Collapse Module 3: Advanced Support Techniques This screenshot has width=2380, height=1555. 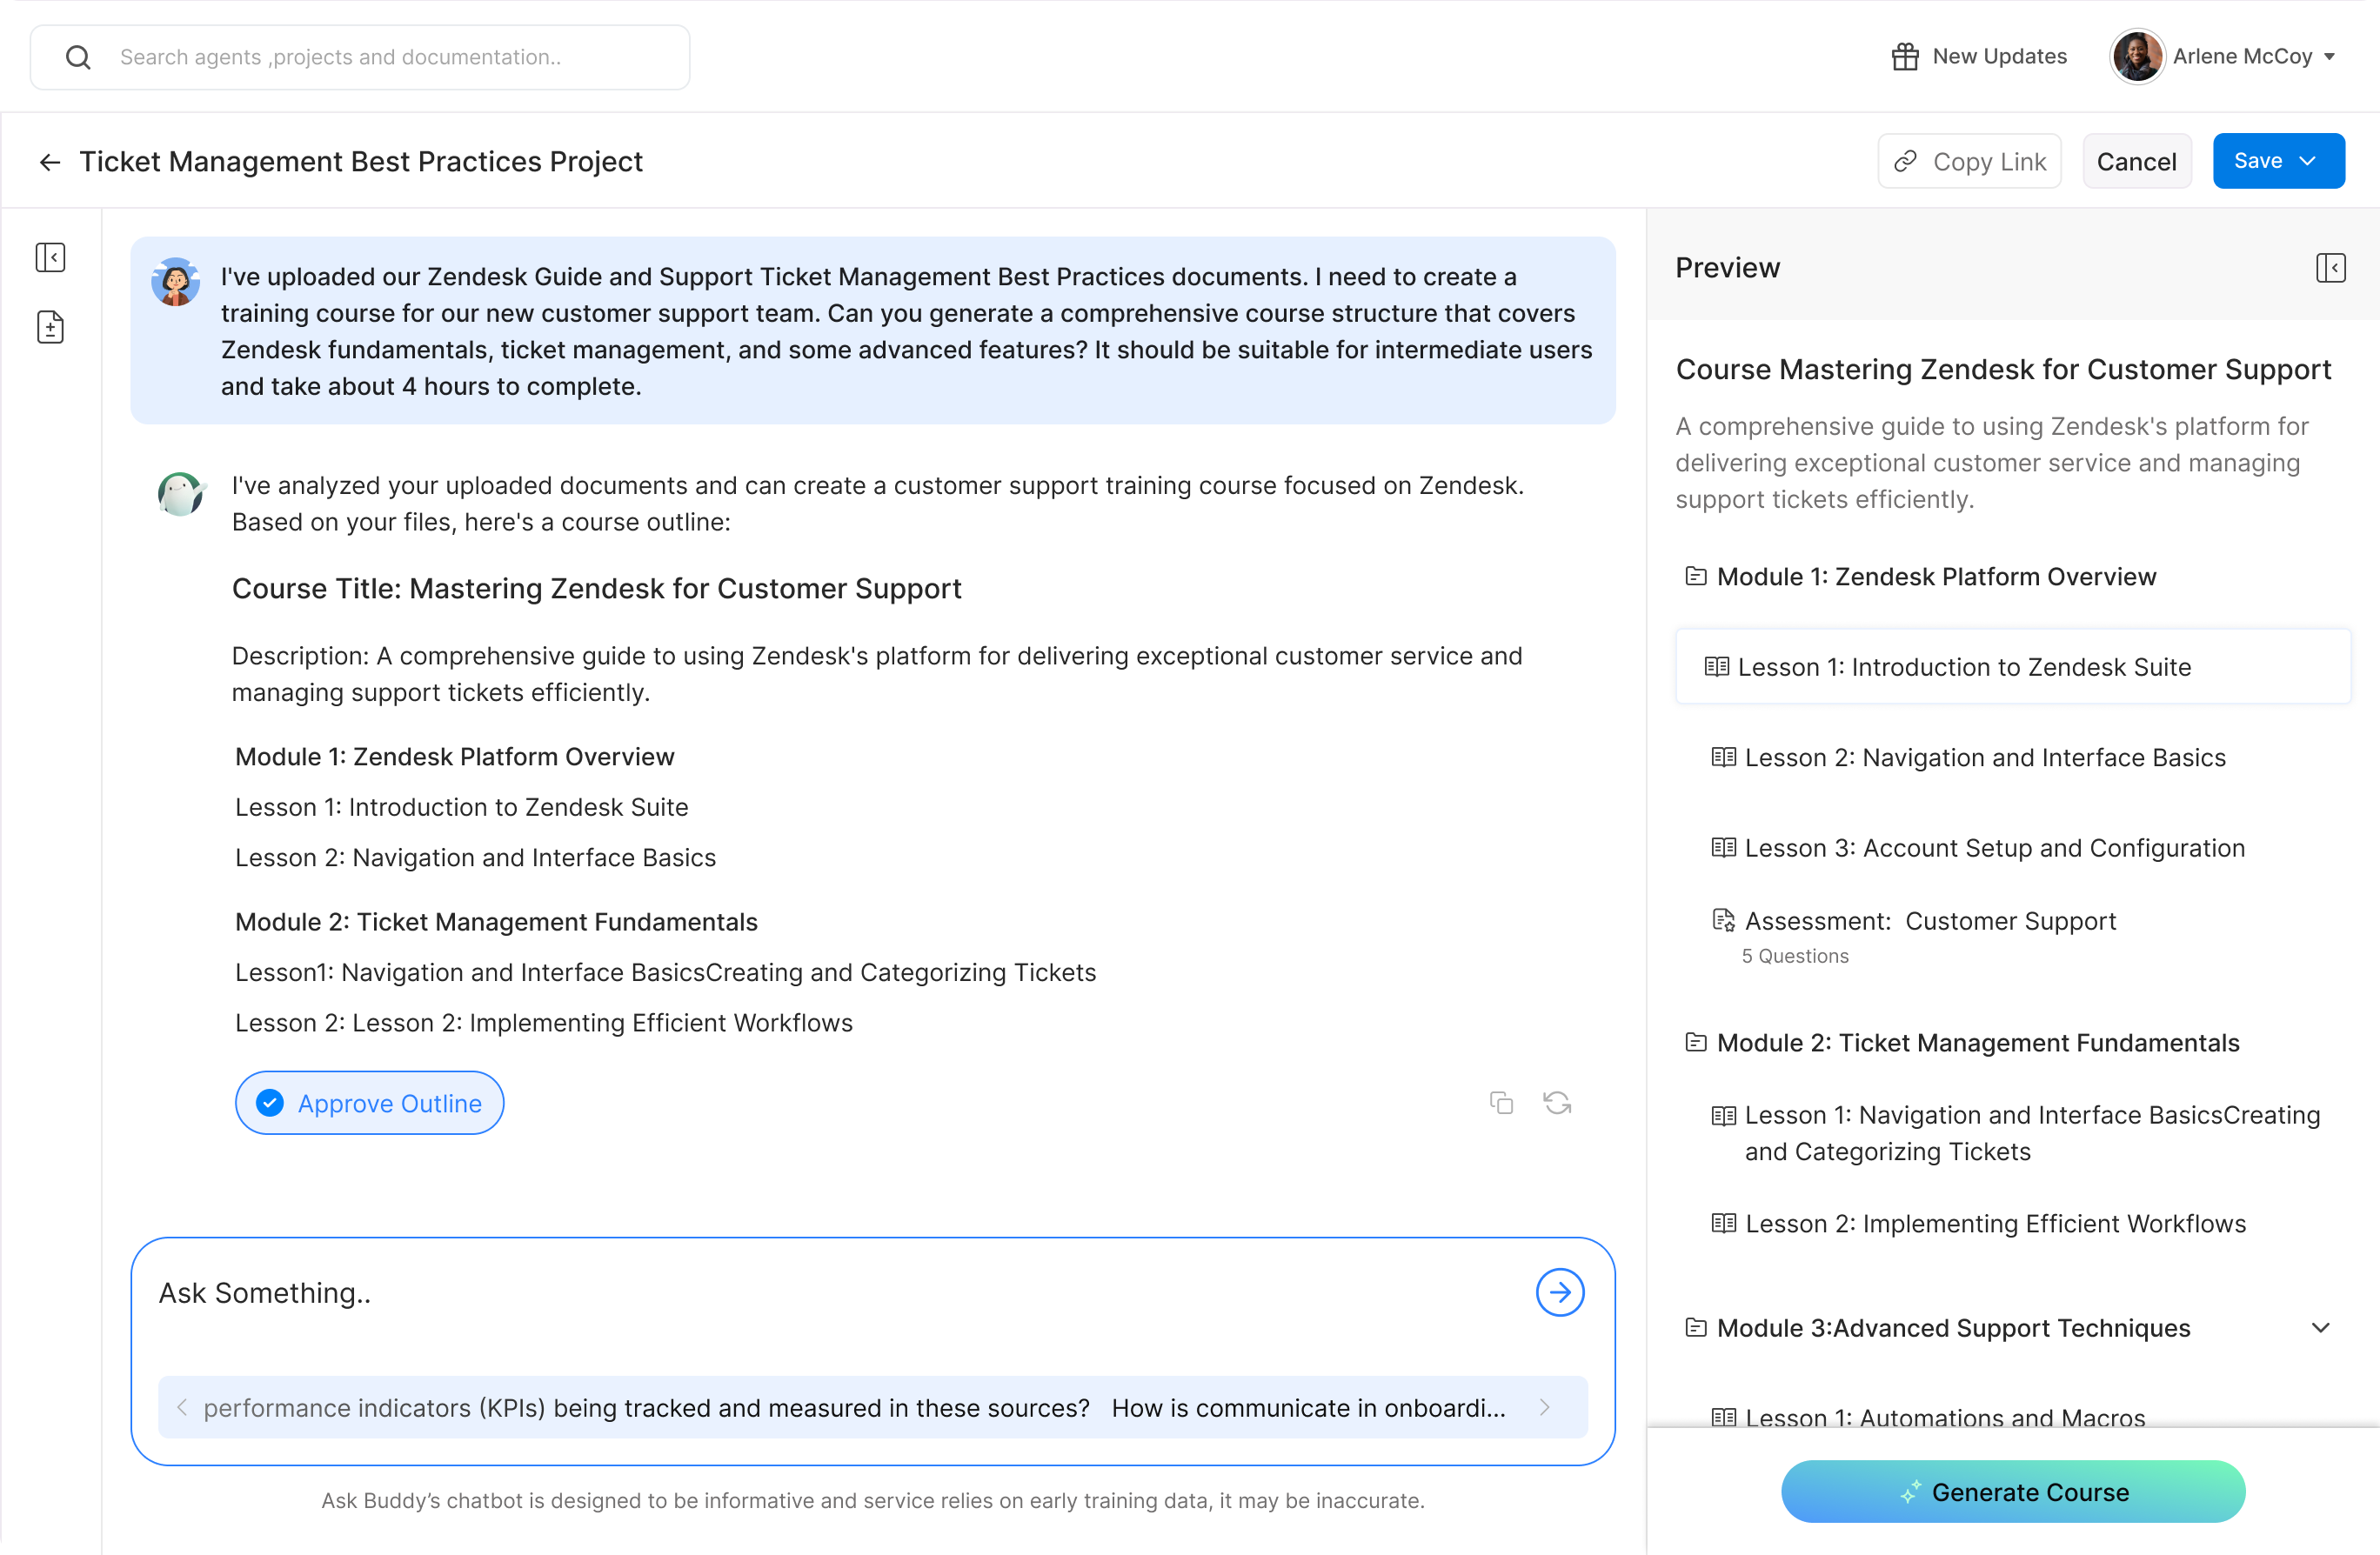point(2321,1328)
